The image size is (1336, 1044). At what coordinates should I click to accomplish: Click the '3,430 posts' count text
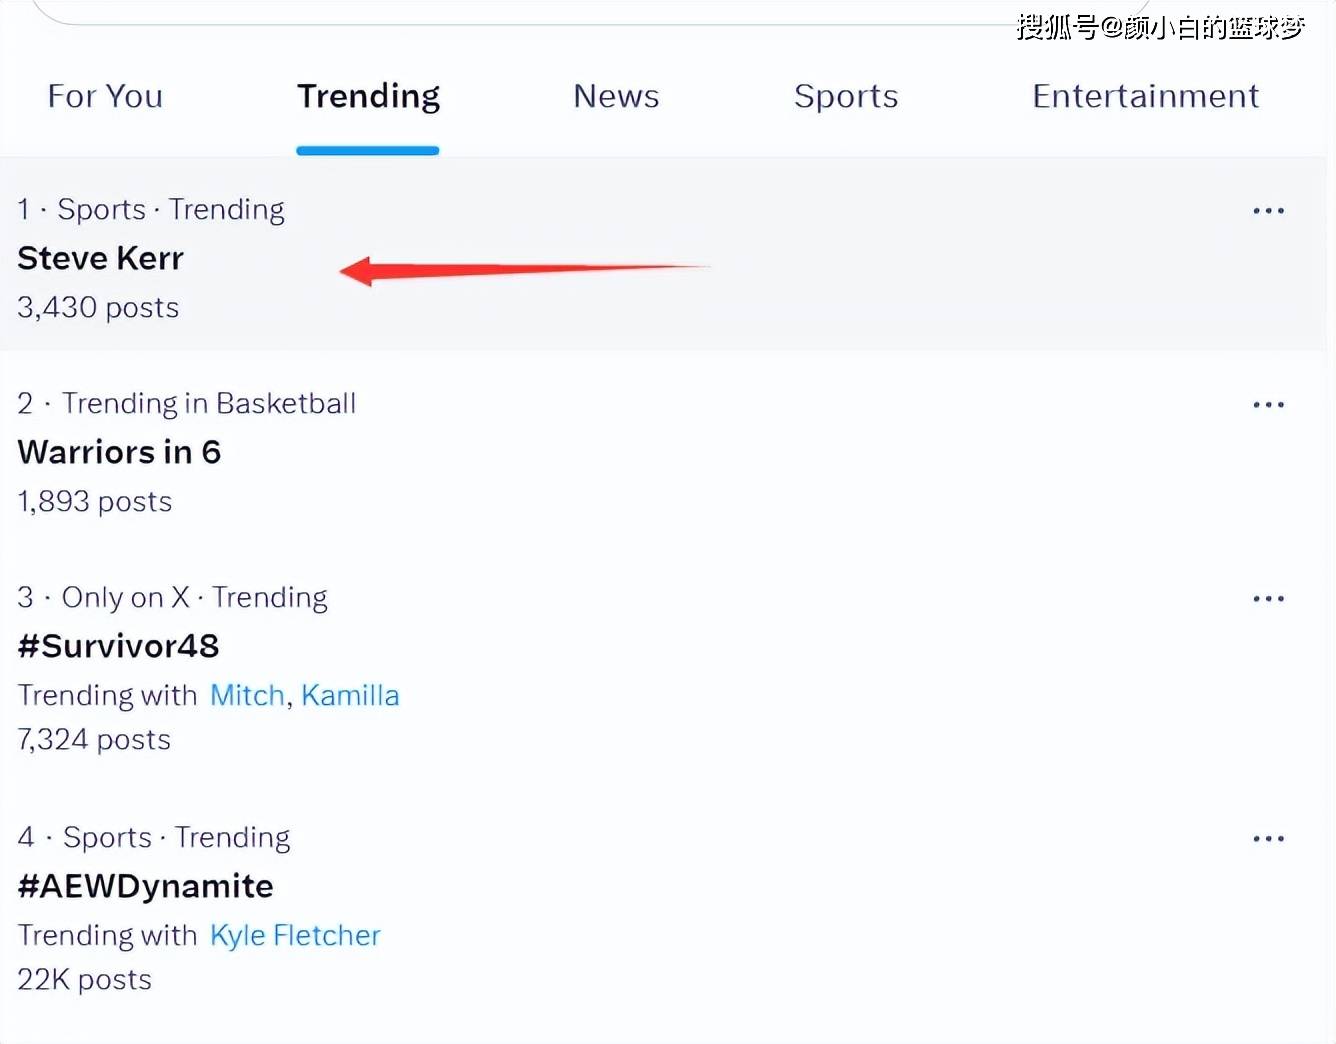98,307
